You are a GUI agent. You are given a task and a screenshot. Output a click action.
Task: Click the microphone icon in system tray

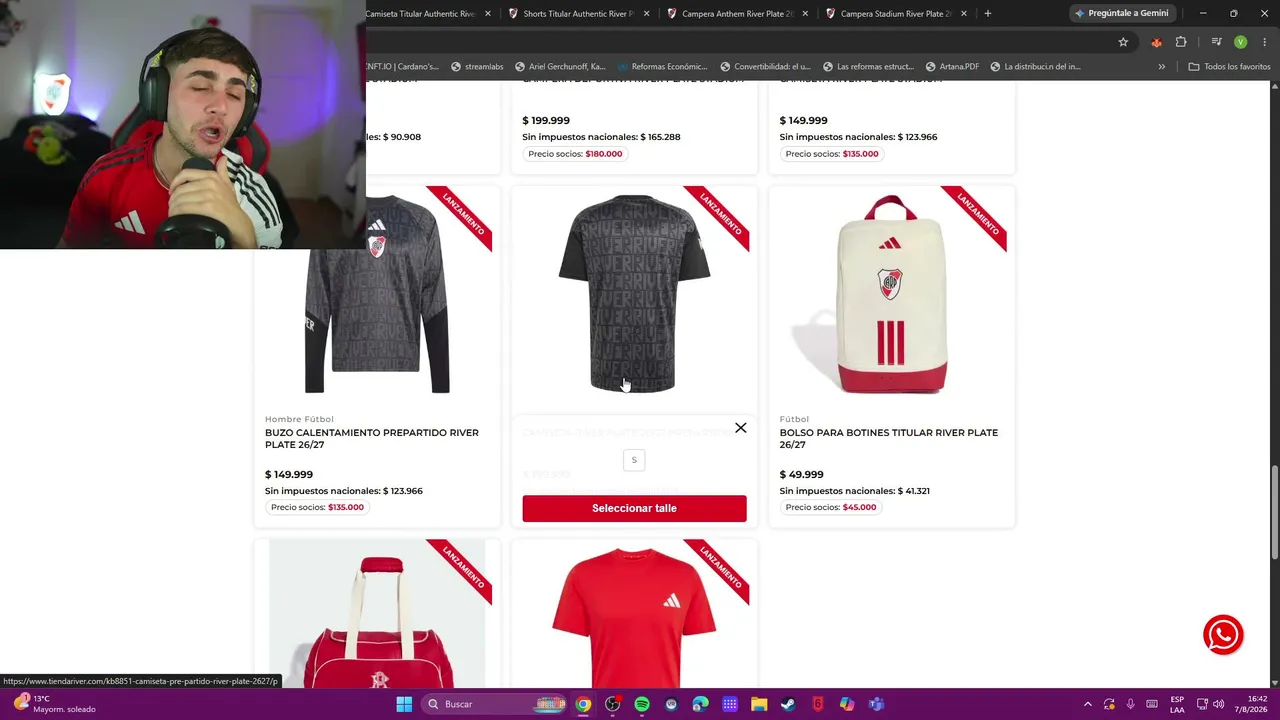[1131, 704]
